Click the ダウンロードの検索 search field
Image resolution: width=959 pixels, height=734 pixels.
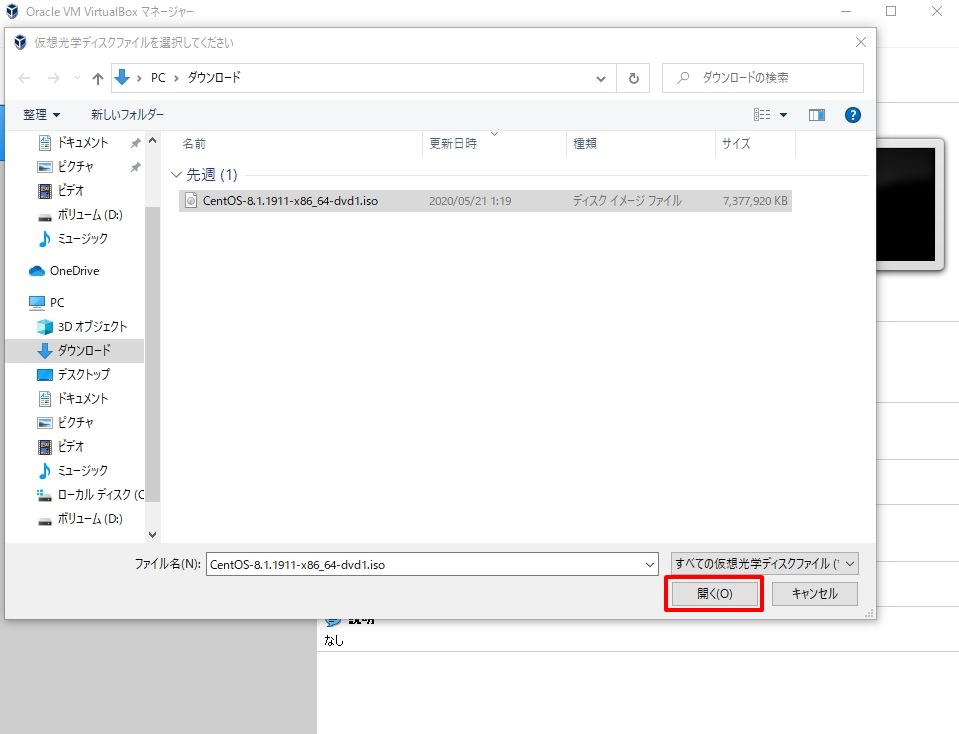click(x=763, y=78)
